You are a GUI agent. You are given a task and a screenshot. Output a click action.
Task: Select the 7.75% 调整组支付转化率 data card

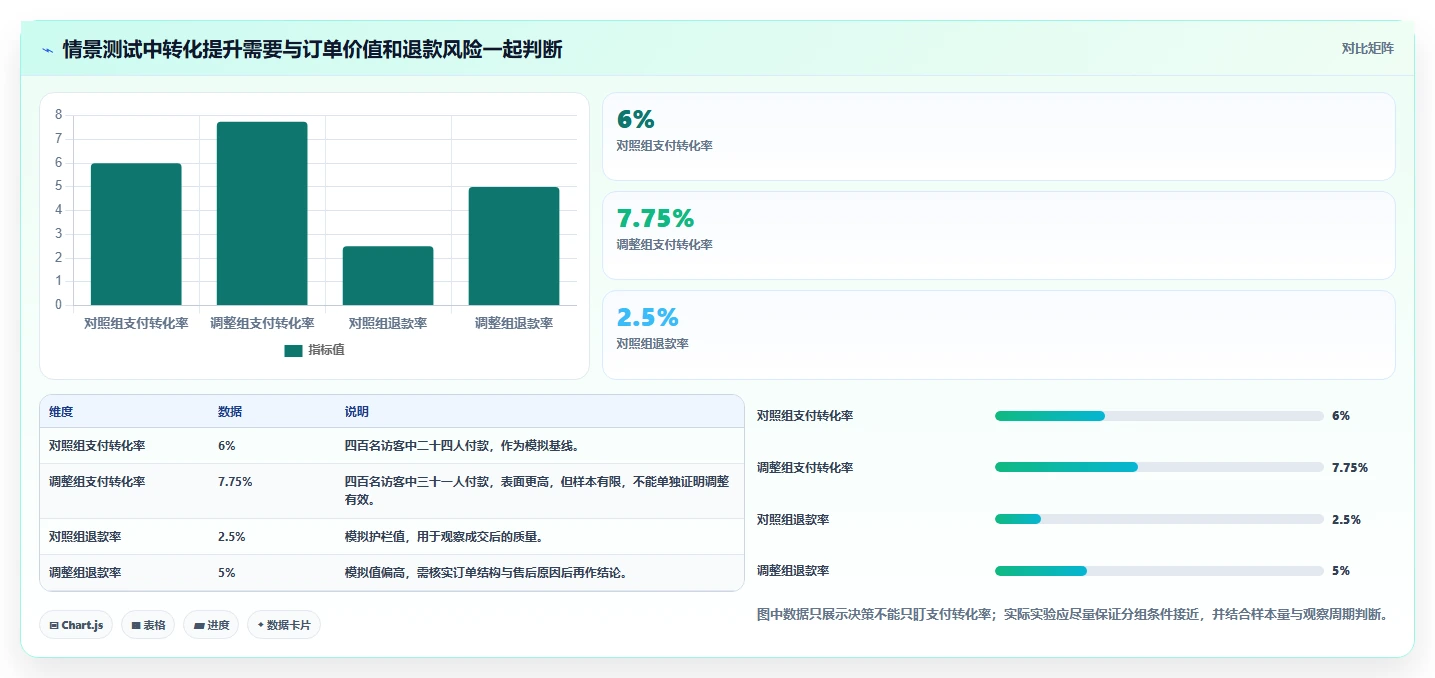tap(998, 235)
